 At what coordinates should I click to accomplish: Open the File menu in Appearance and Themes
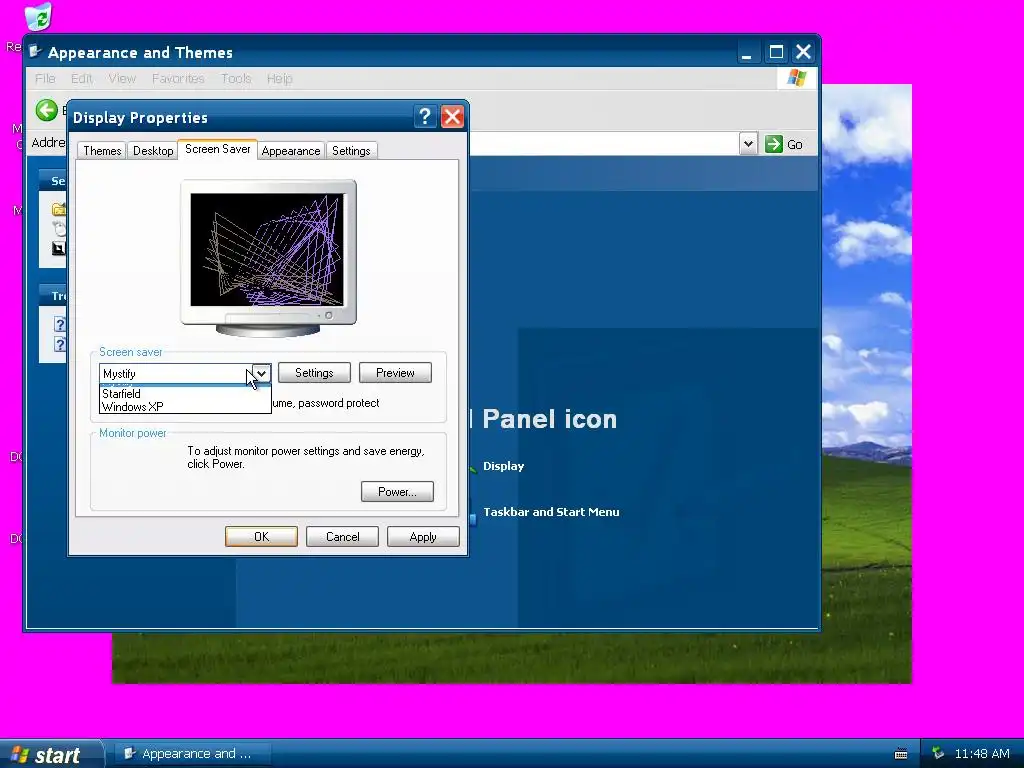(45, 78)
